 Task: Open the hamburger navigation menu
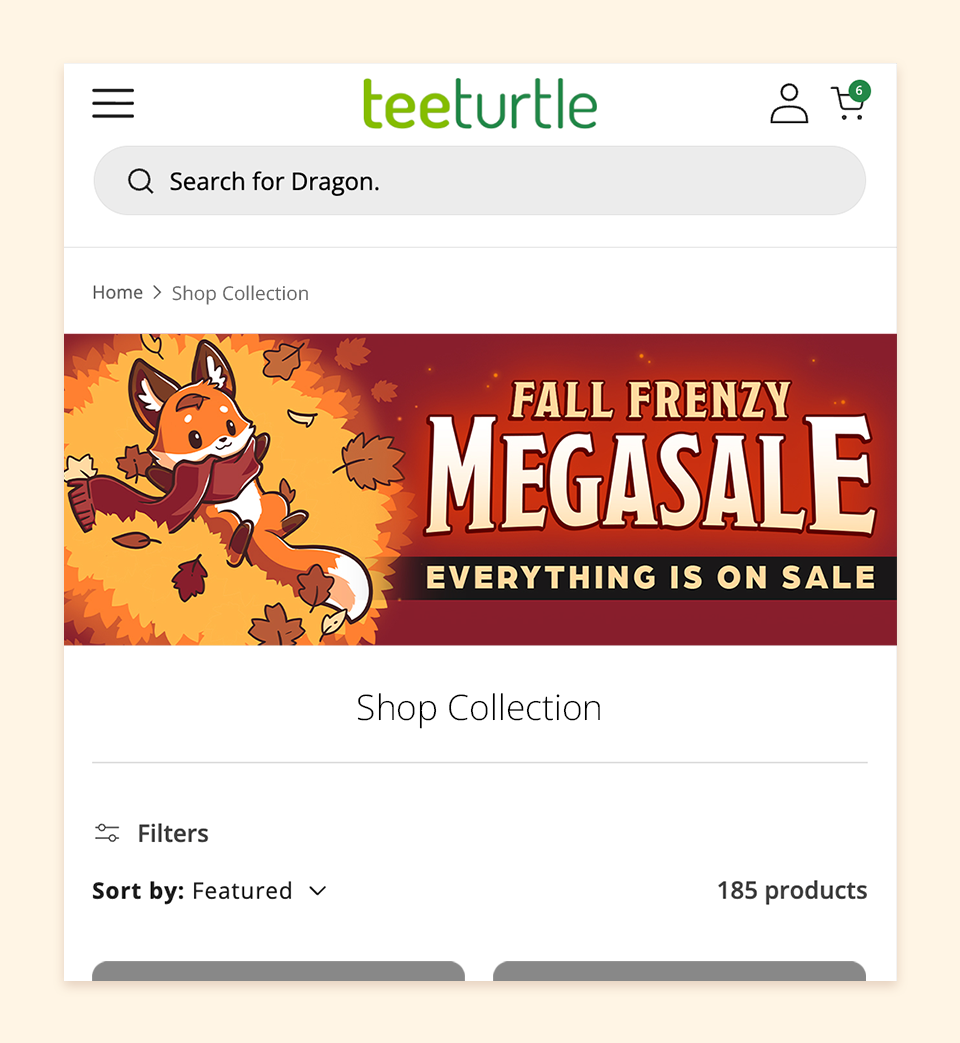pos(113,103)
